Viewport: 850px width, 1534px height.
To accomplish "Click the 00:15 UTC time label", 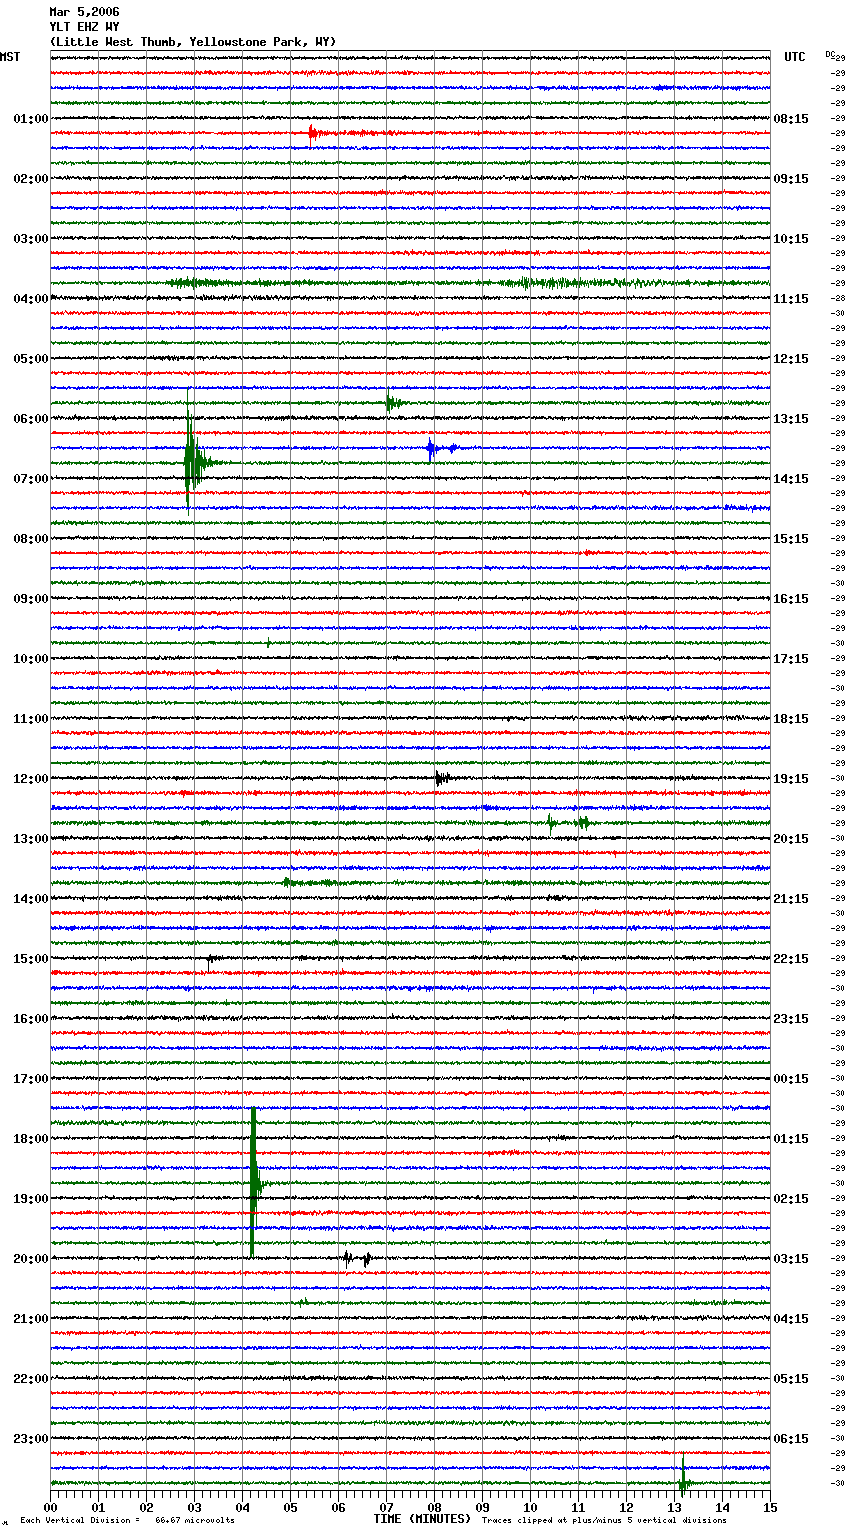I will 791,1079.
